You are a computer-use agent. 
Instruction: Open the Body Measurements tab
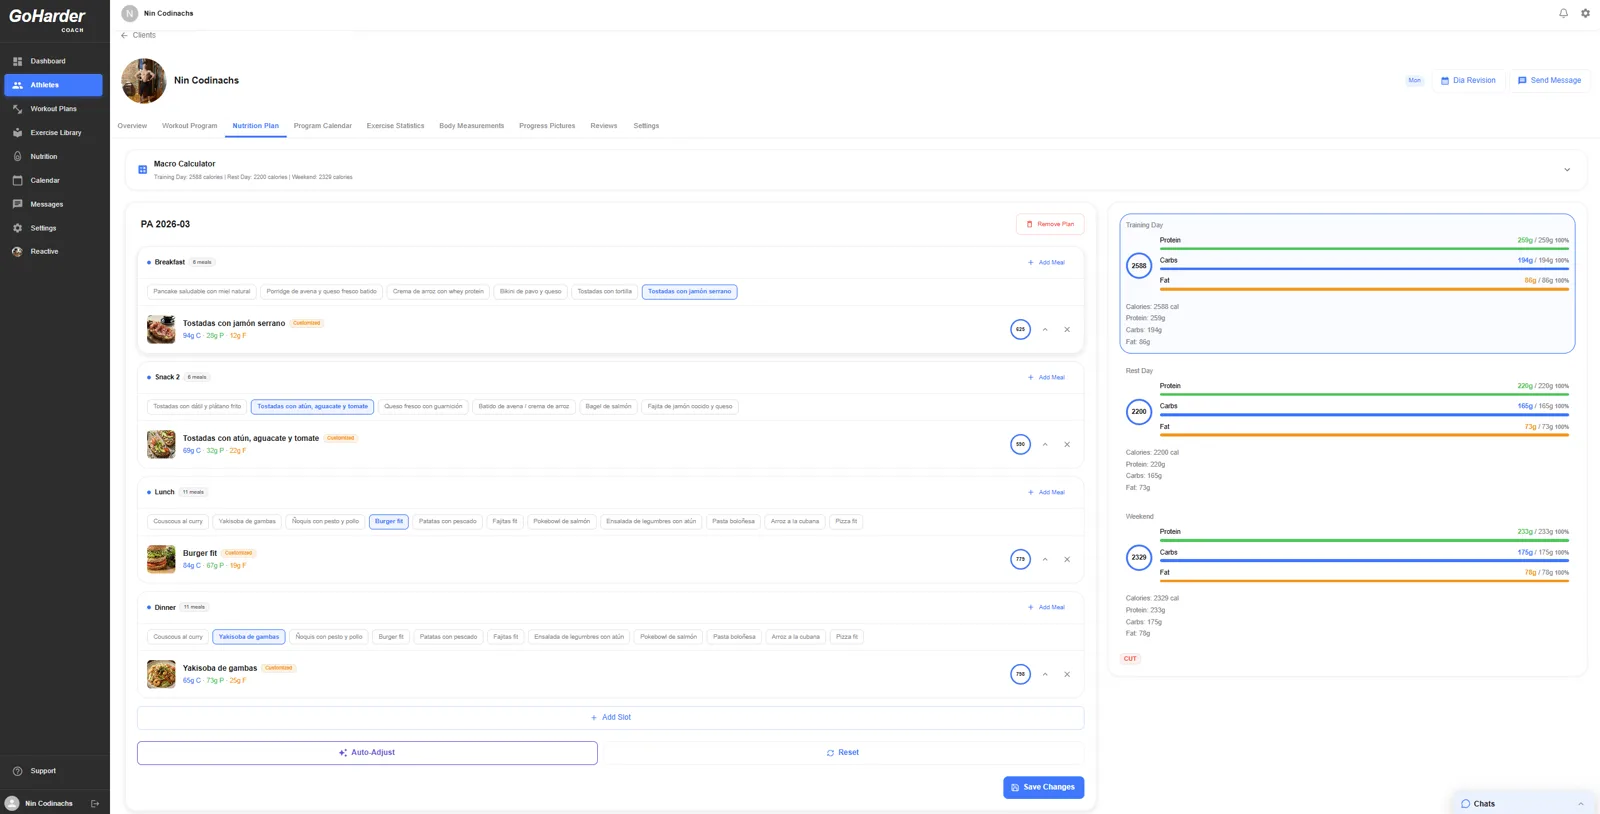(472, 126)
